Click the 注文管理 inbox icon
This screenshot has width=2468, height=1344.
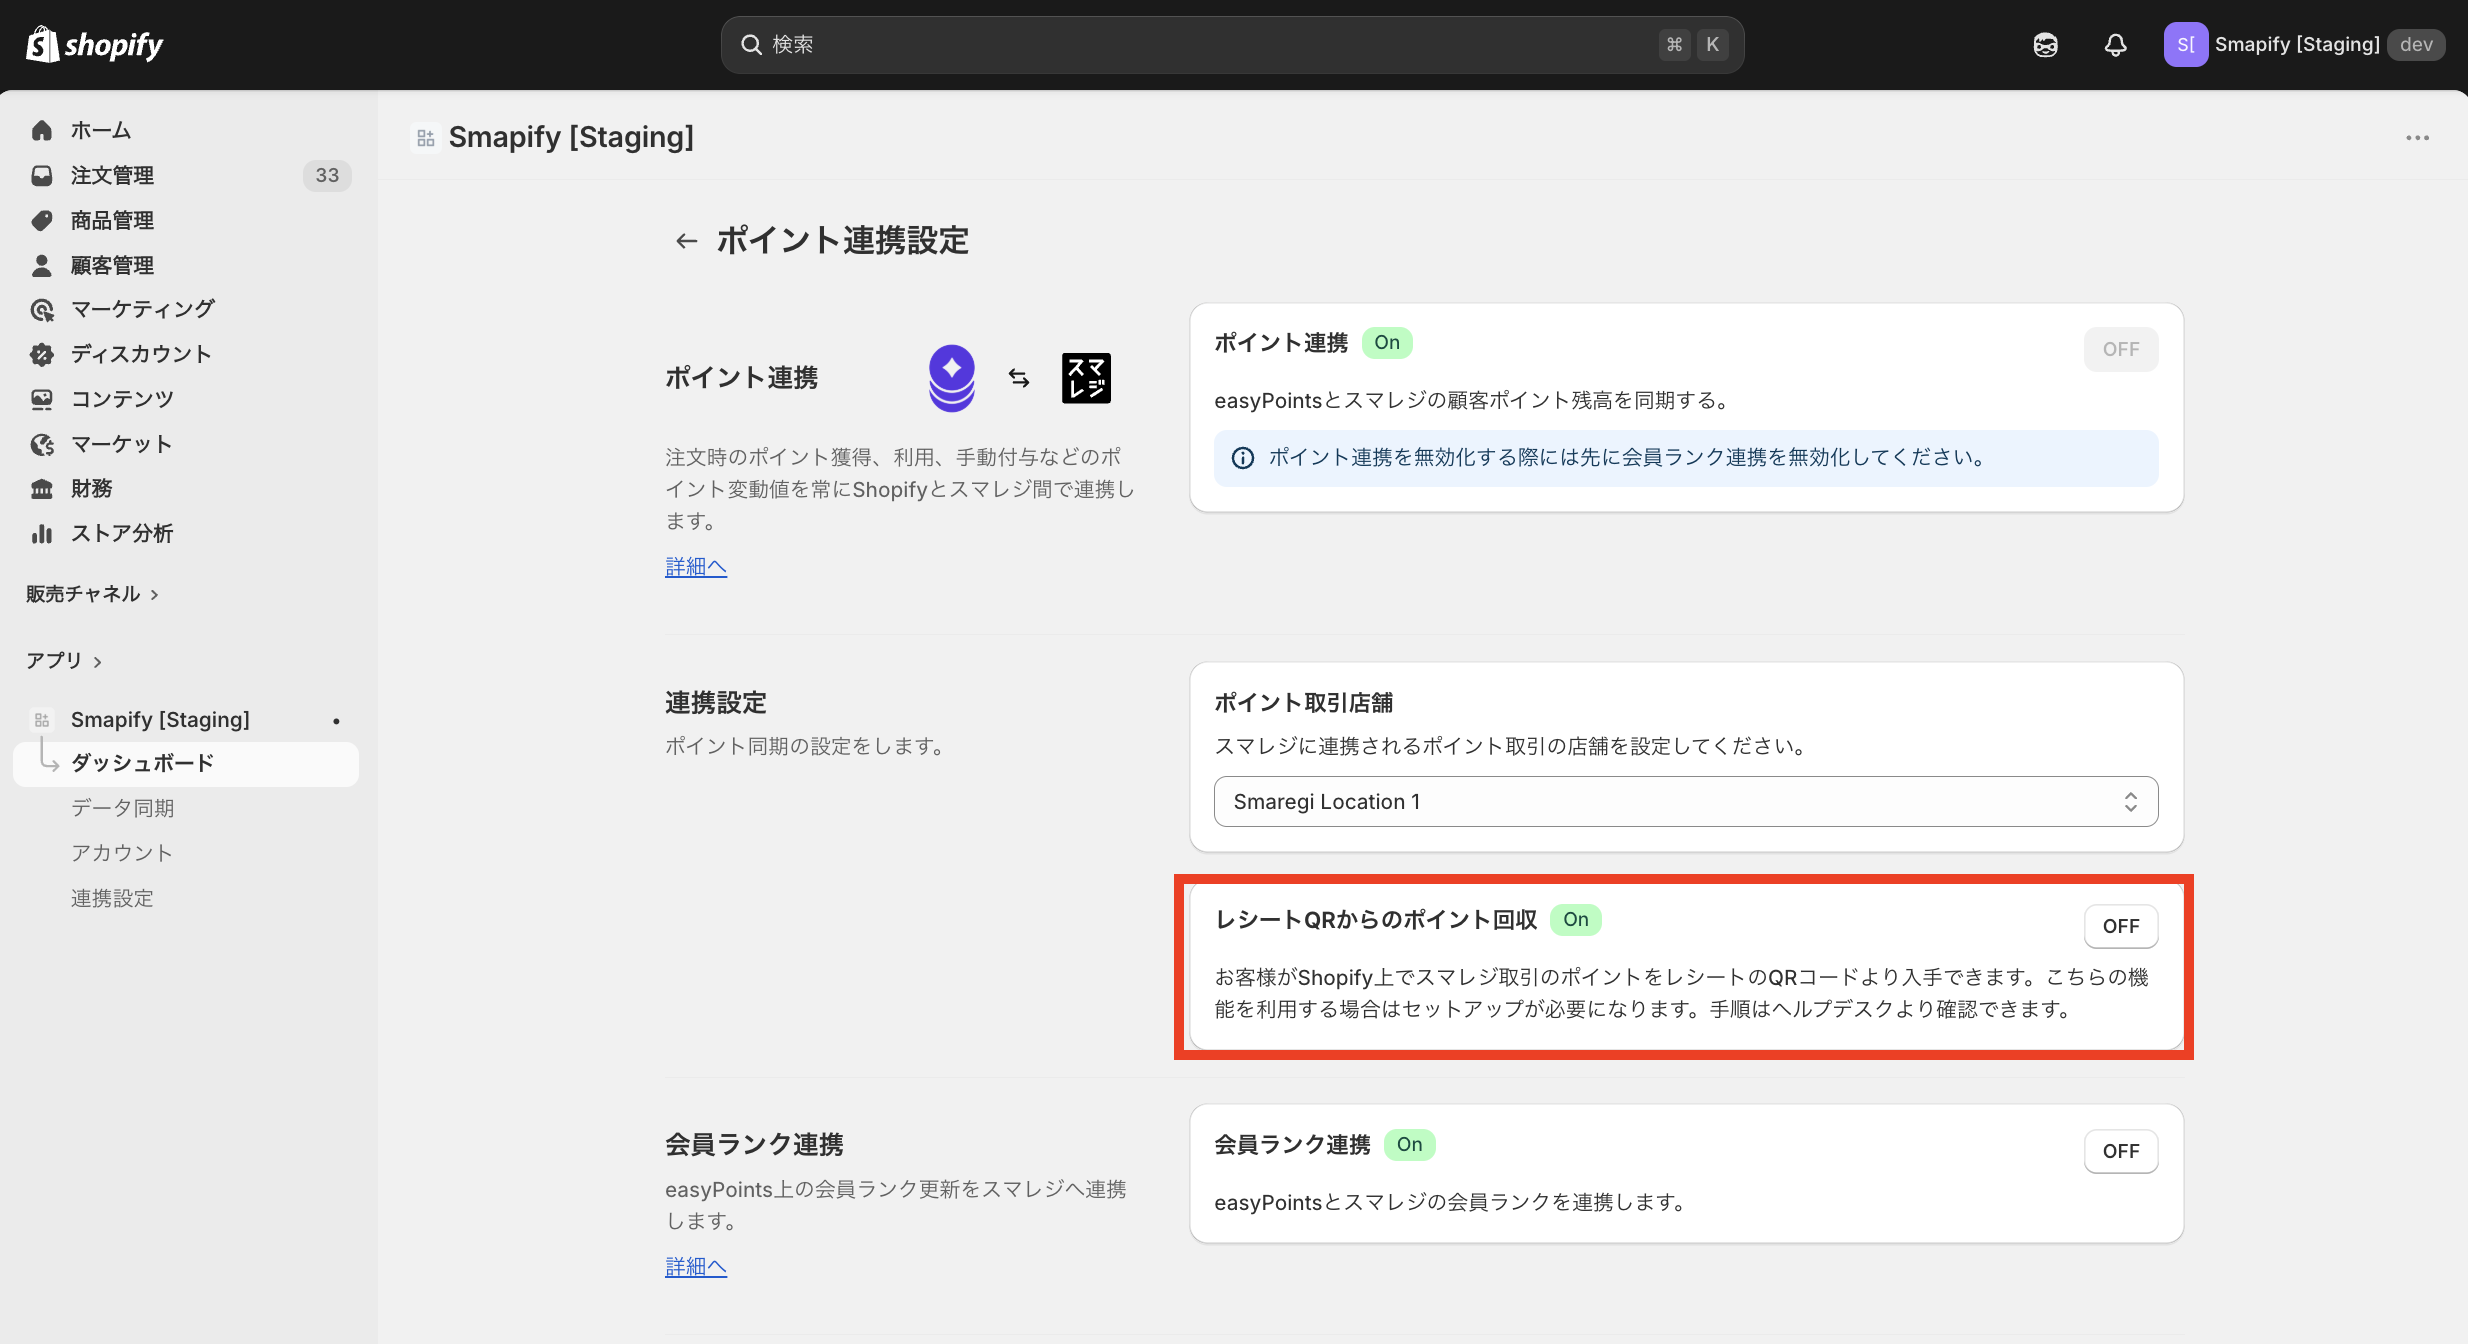coord(42,175)
